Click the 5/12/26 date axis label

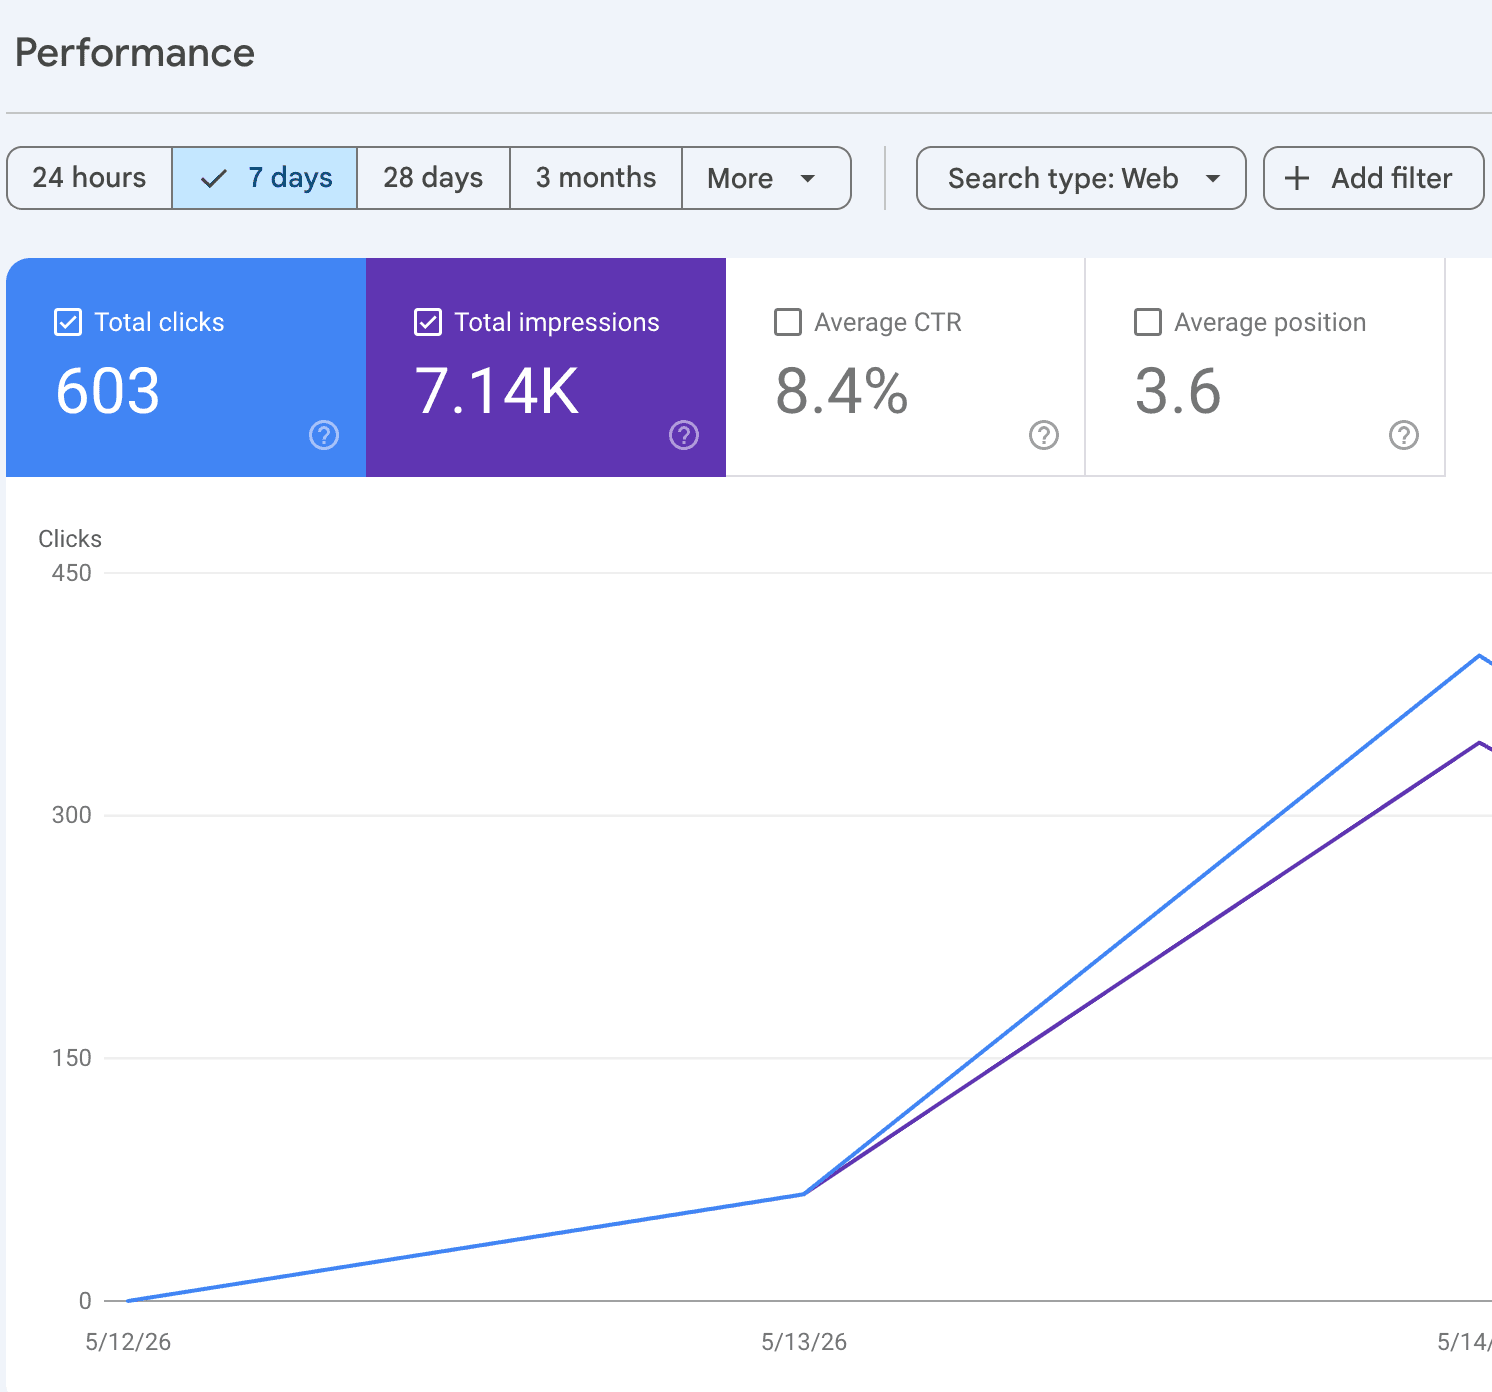(x=128, y=1342)
